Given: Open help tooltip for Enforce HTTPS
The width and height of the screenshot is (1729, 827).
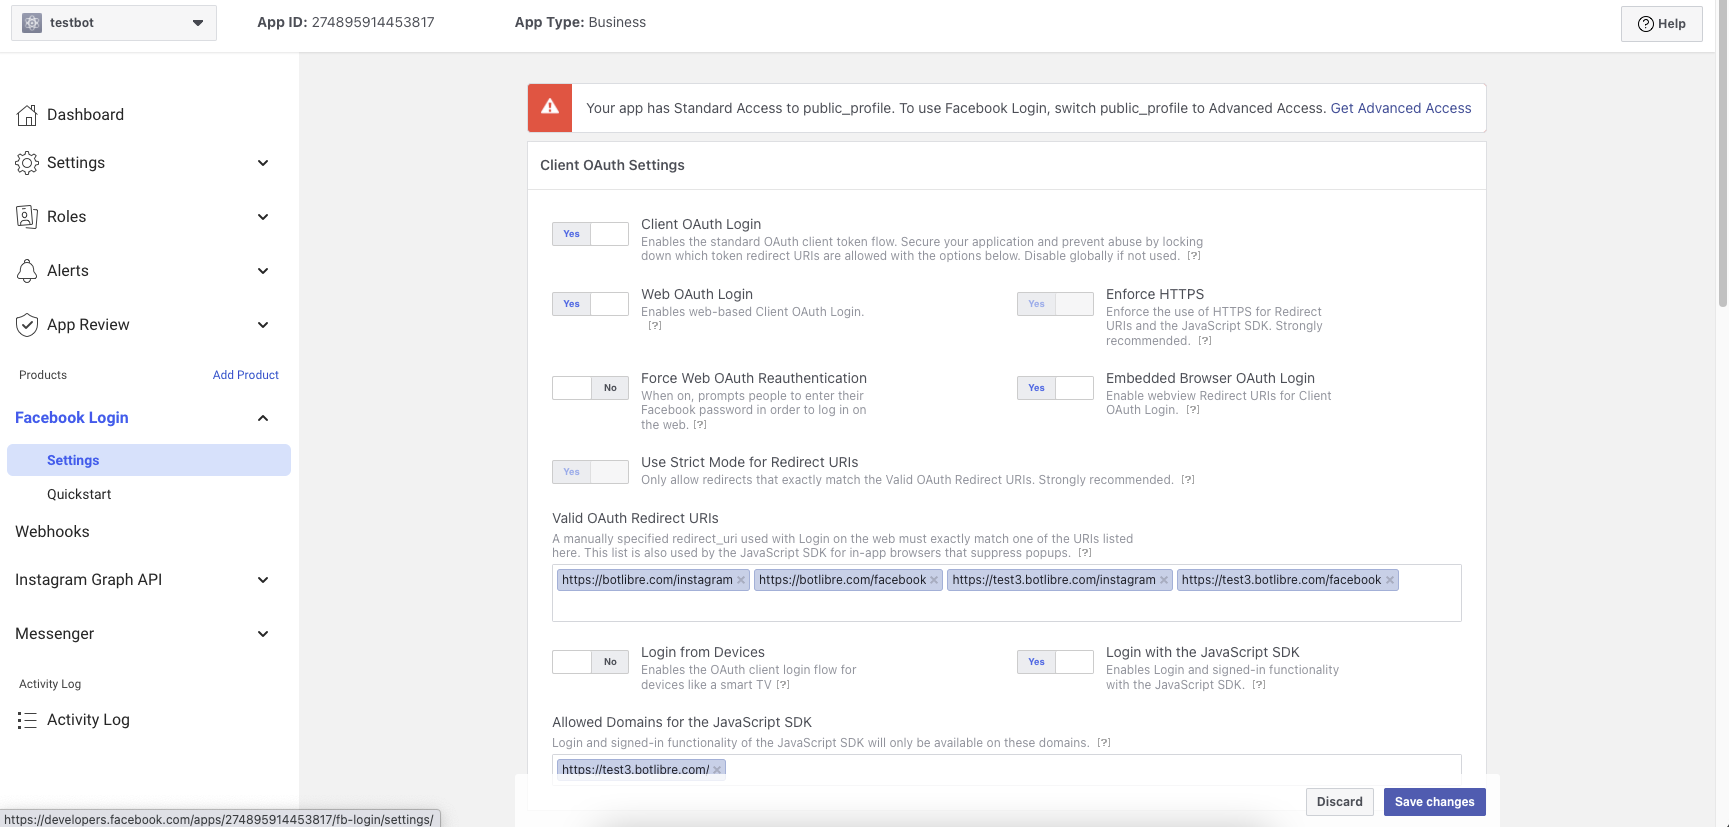Looking at the screenshot, I should (x=1205, y=341).
